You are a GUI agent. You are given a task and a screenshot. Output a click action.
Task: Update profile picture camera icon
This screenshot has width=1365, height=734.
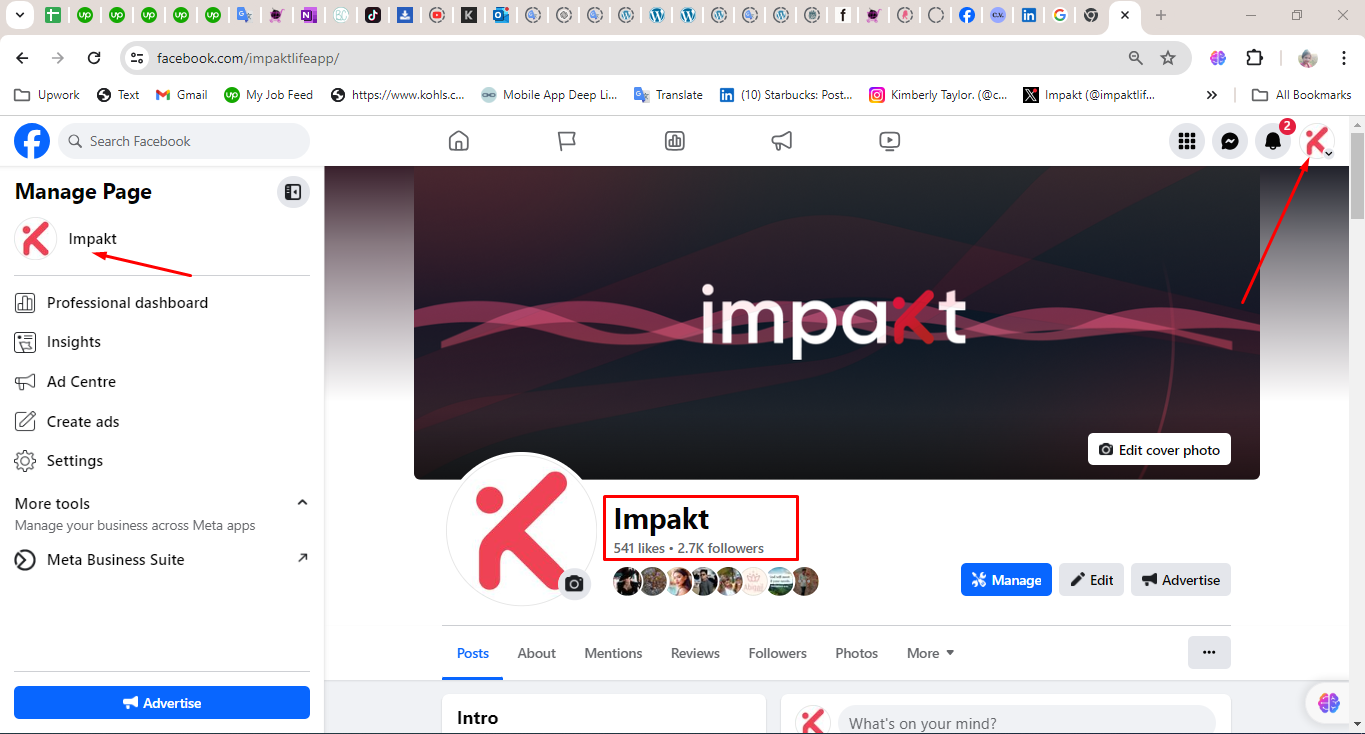(x=574, y=584)
